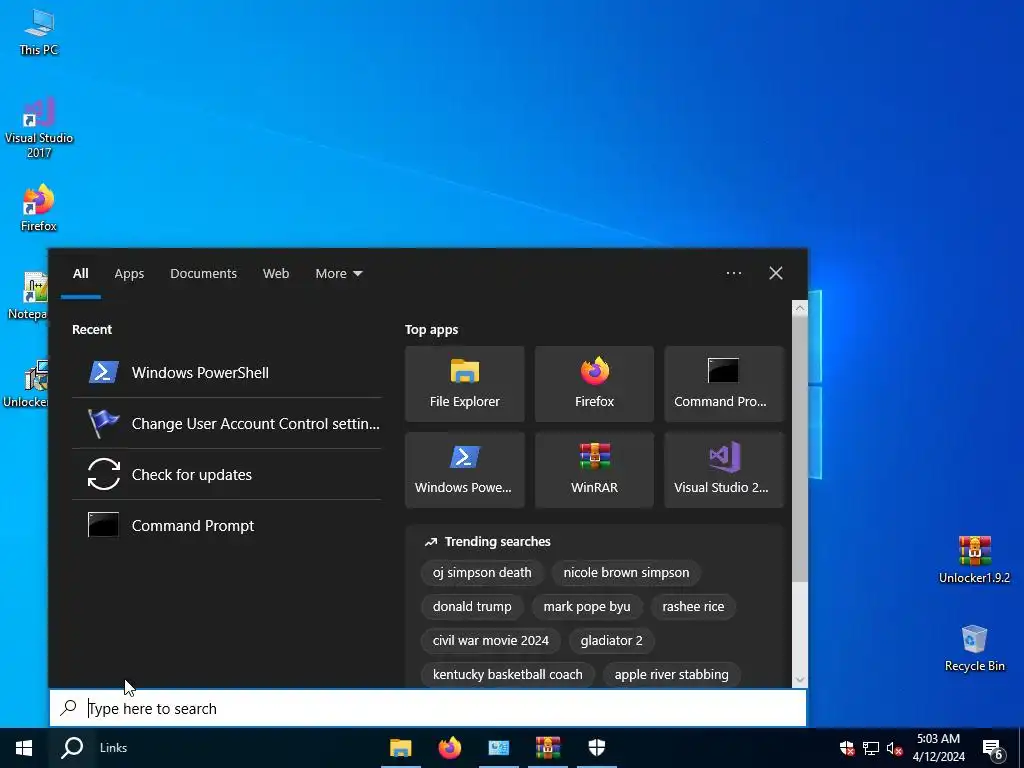This screenshot has width=1024, height=768.
Task: Open This PC desktop icon
Action: point(39,33)
